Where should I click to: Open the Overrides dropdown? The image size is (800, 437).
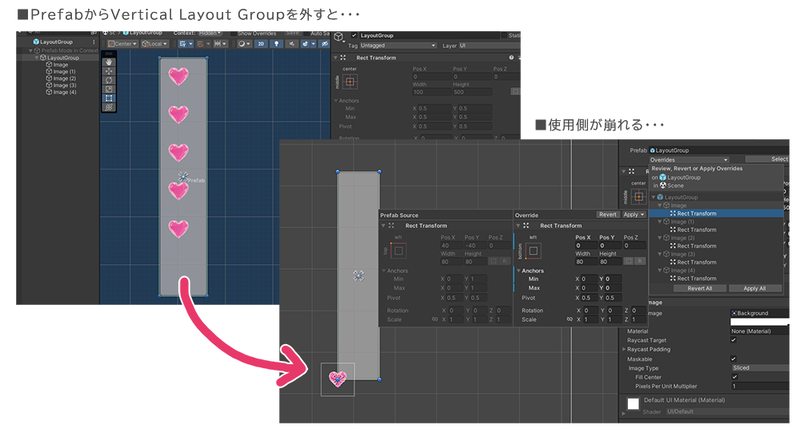pyautogui.click(x=689, y=160)
